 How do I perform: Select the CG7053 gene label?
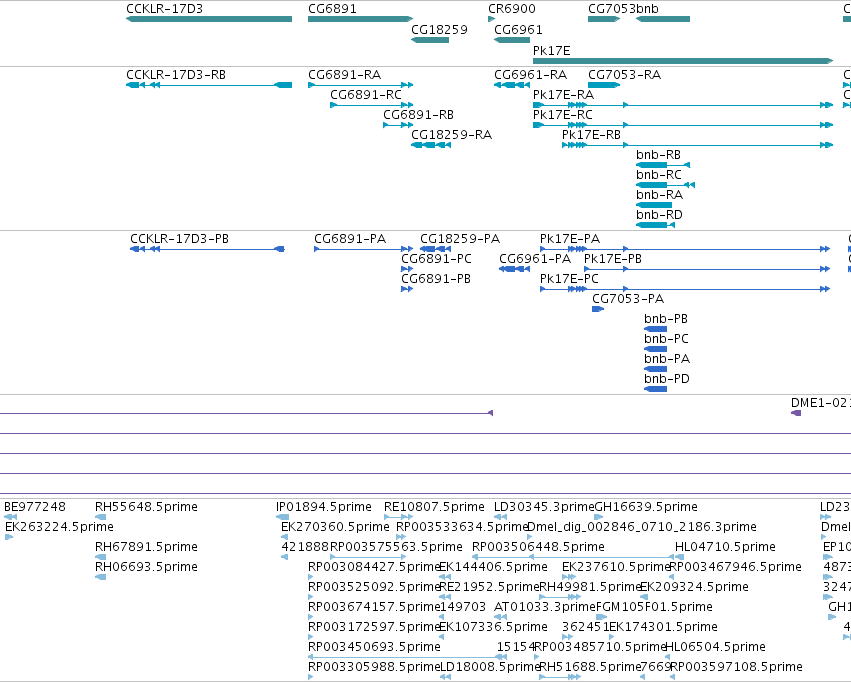click(612, 9)
